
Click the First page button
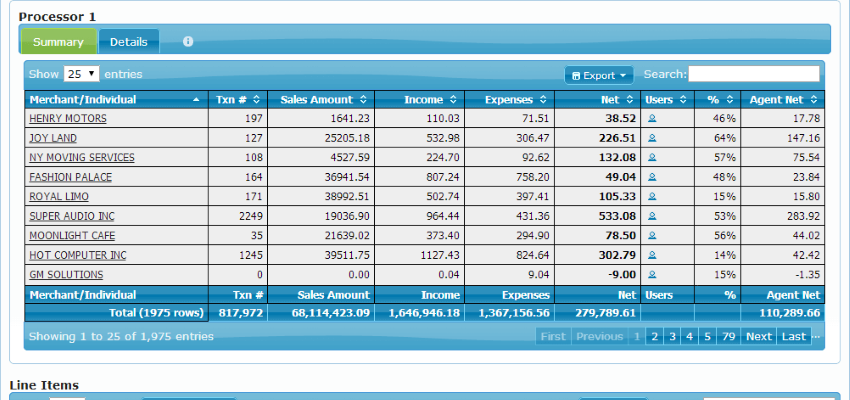pos(553,336)
